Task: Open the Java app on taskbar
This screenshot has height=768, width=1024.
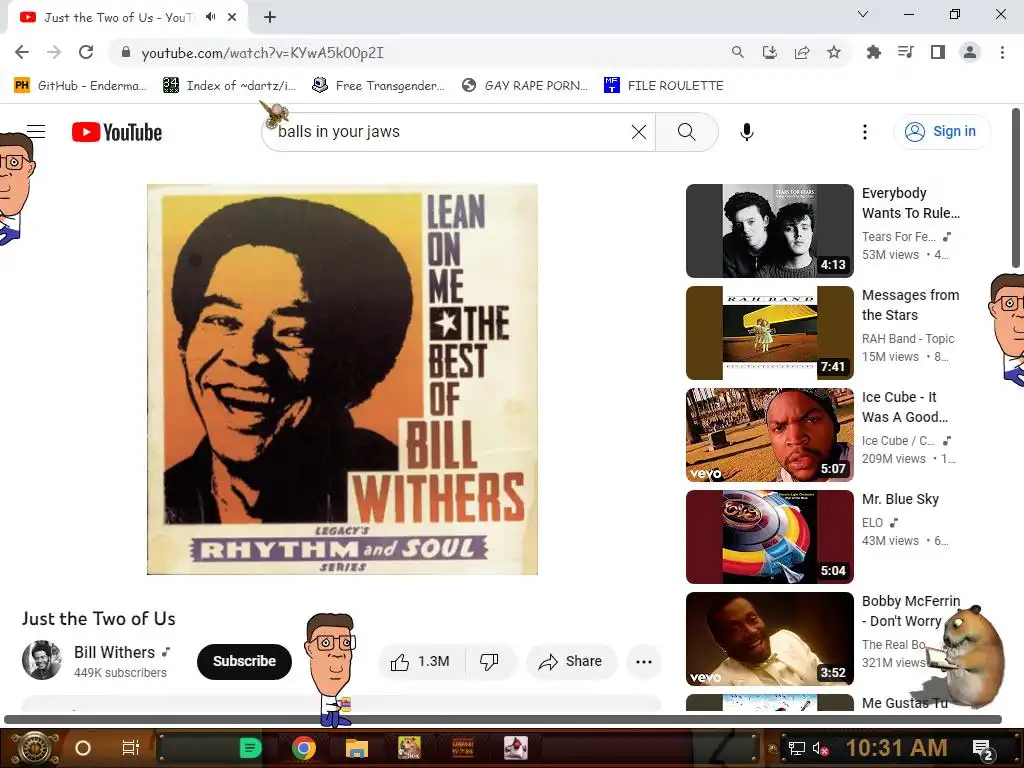Action: [x=515, y=748]
